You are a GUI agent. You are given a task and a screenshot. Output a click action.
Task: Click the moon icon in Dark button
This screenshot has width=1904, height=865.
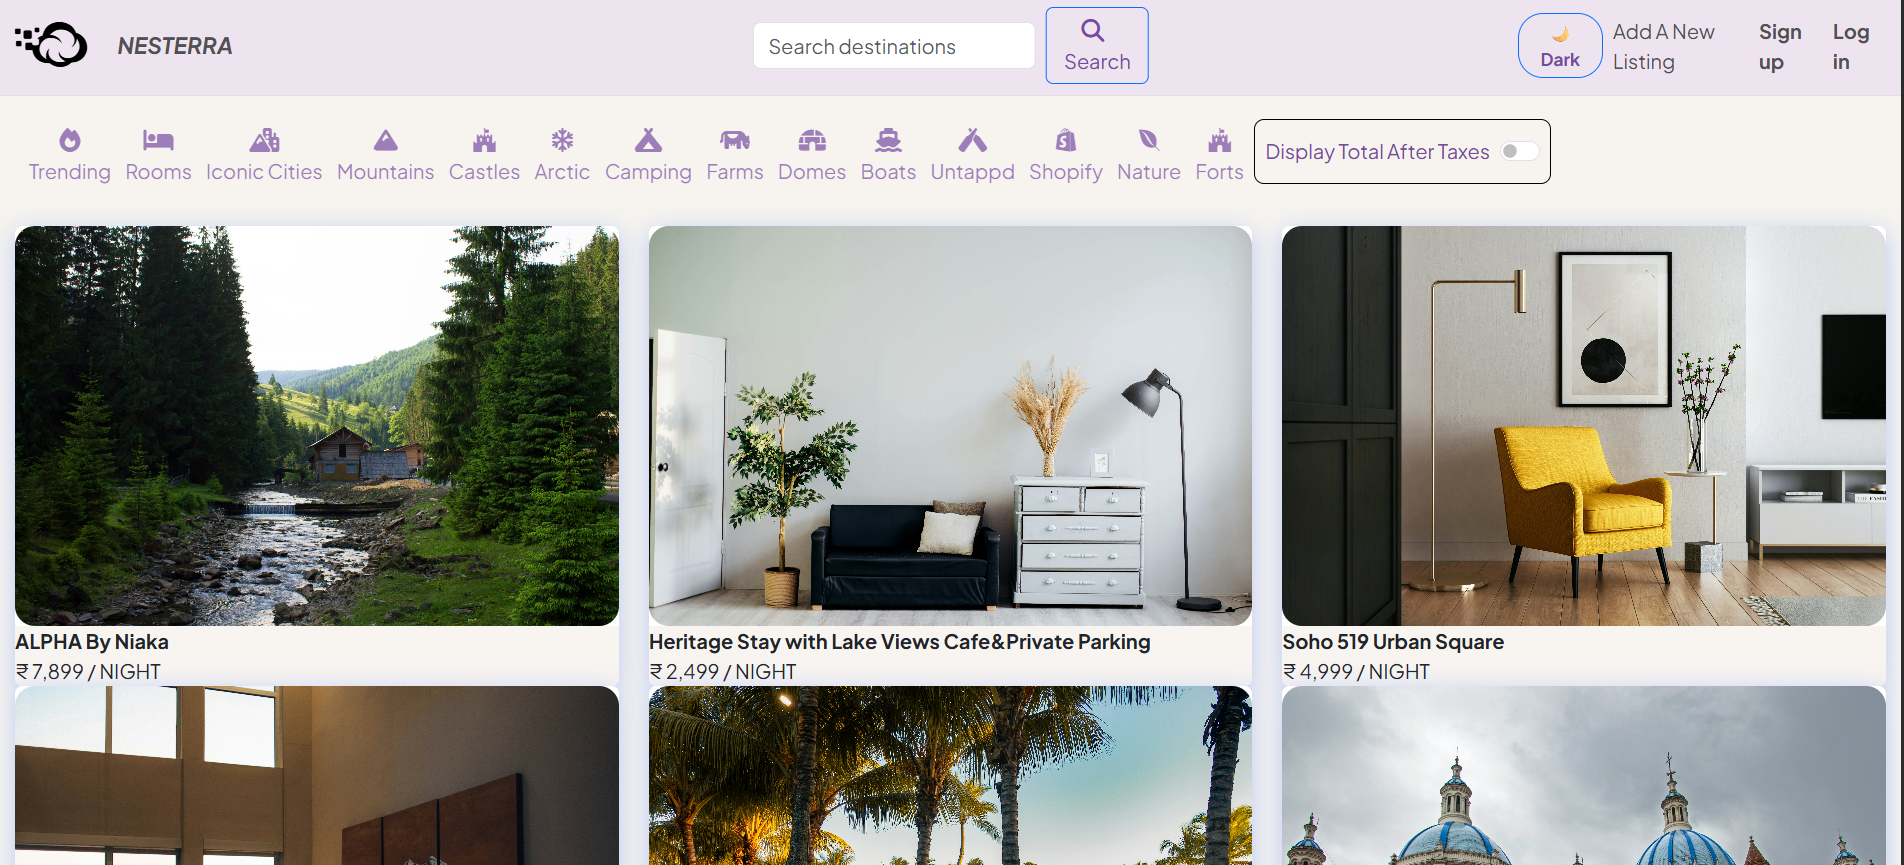pos(1560,34)
